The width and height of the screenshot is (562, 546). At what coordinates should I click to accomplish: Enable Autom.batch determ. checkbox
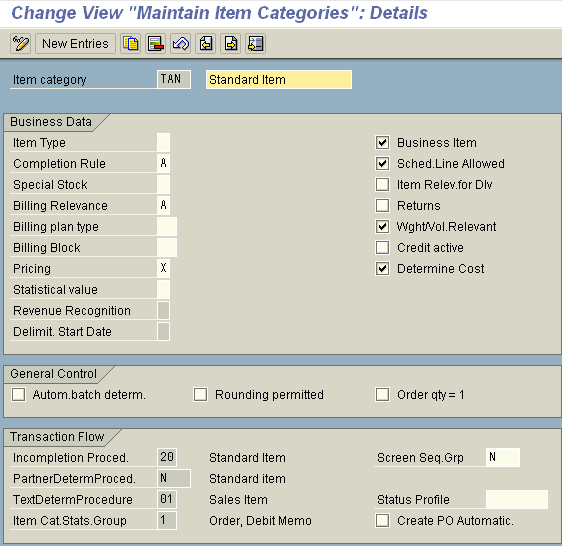tap(18, 395)
